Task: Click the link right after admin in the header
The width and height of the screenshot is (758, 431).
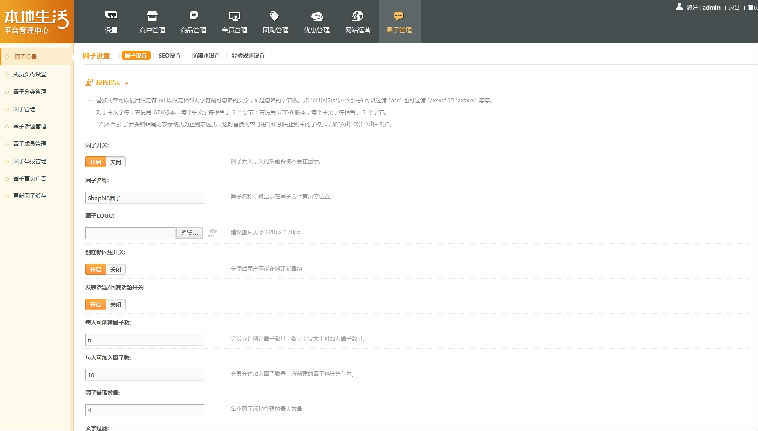Action: click(733, 7)
